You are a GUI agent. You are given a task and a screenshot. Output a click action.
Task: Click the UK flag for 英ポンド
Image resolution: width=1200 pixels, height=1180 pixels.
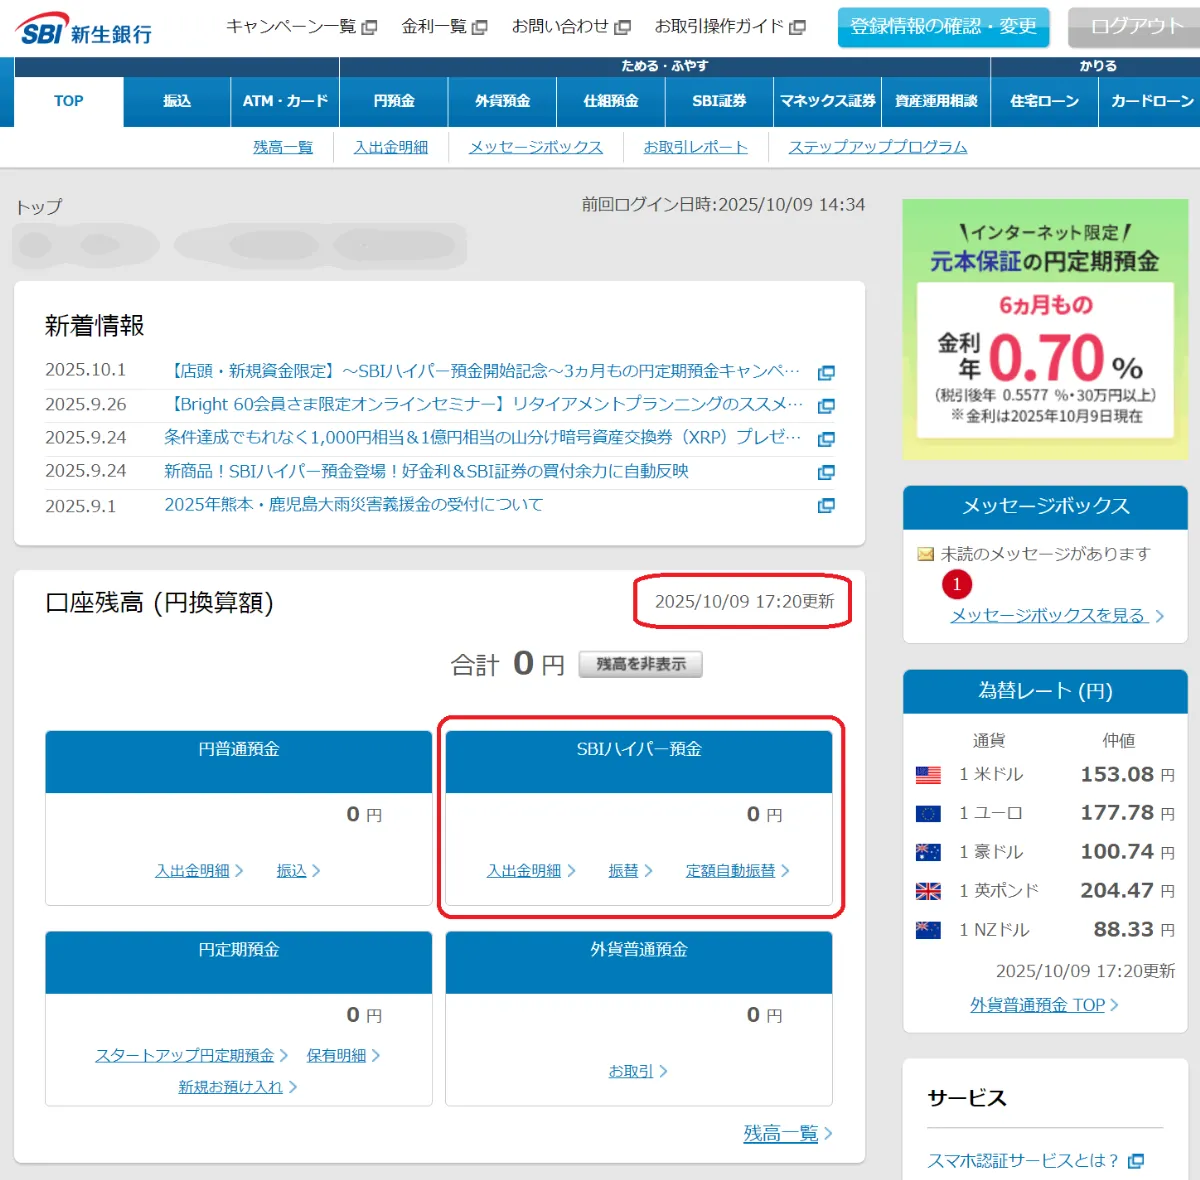pos(928,891)
